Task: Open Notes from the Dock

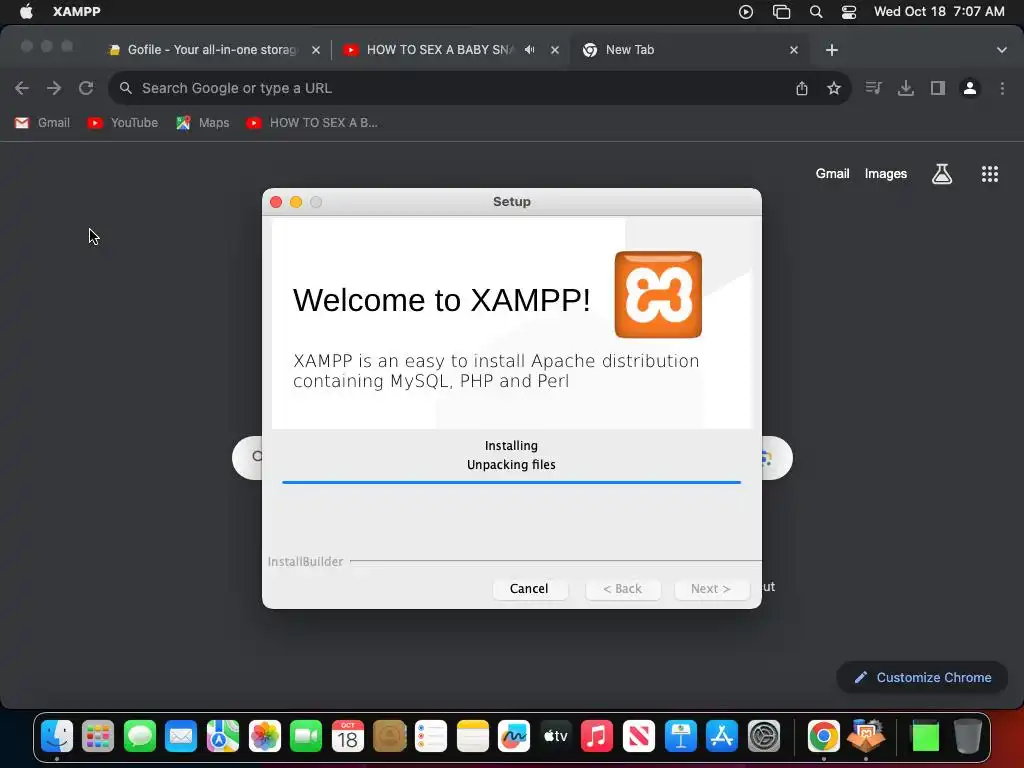Action: pos(472,737)
